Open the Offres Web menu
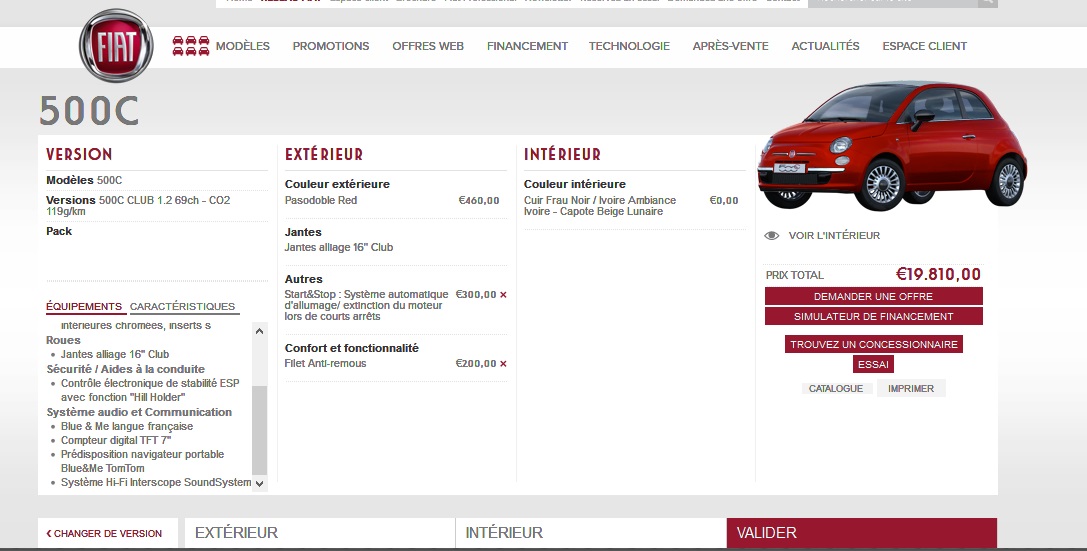 [428, 46]
